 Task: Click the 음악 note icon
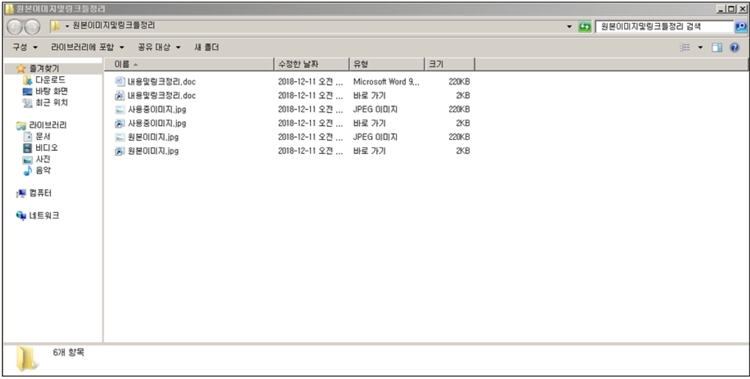(27, 171)
